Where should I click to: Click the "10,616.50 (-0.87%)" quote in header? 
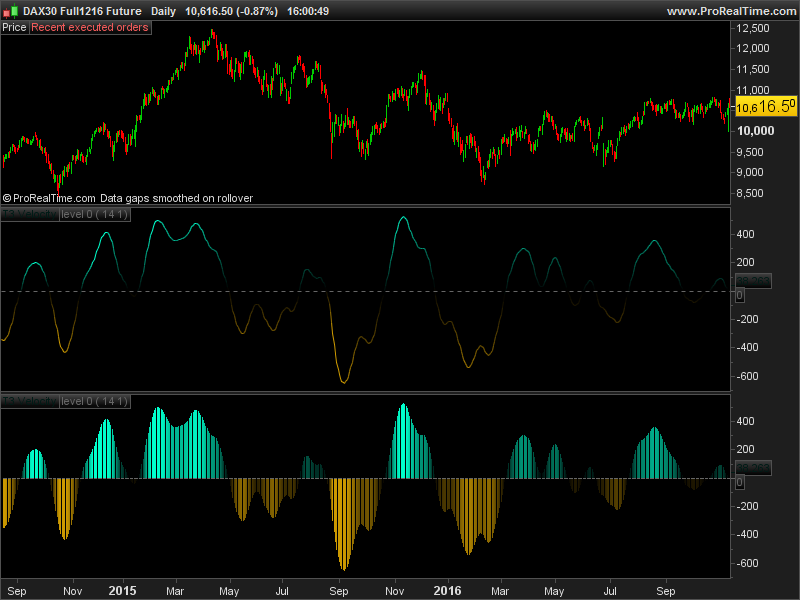(231, 11)
